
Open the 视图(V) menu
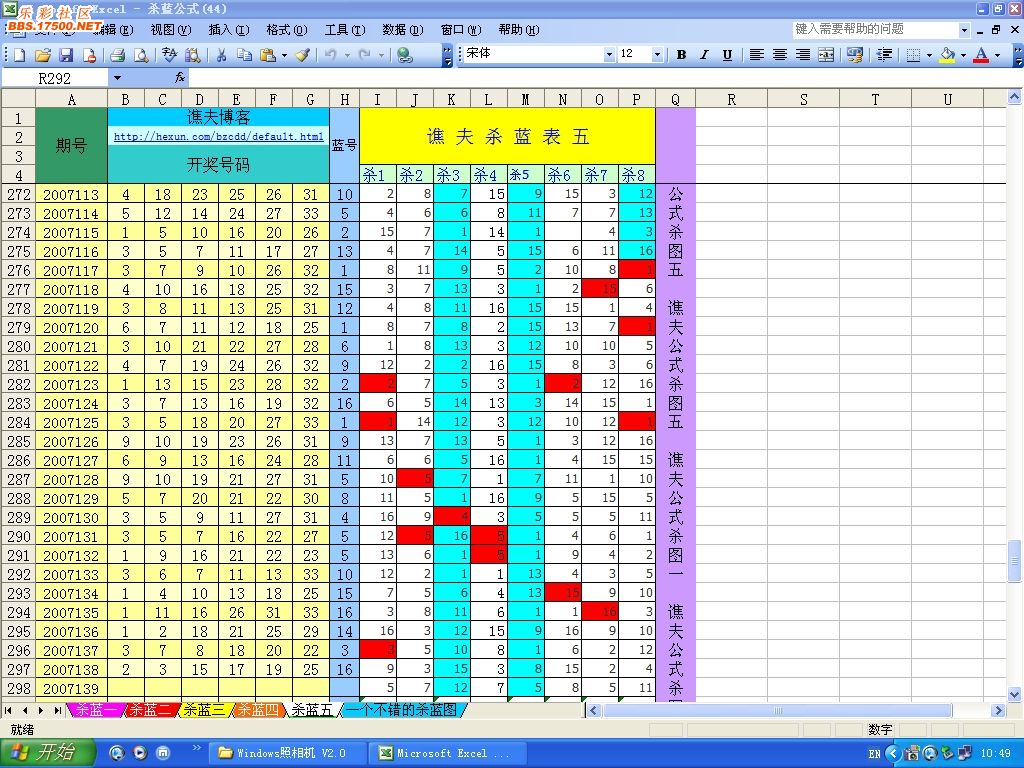(170, 29)
